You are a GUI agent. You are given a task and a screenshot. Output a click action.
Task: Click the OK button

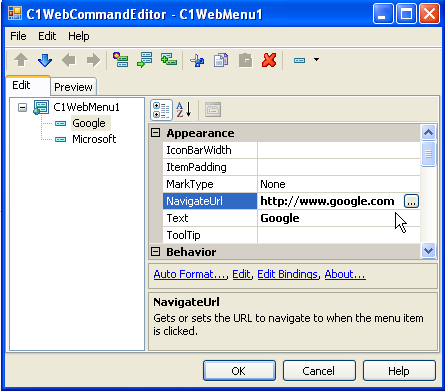tap(239, 371)
